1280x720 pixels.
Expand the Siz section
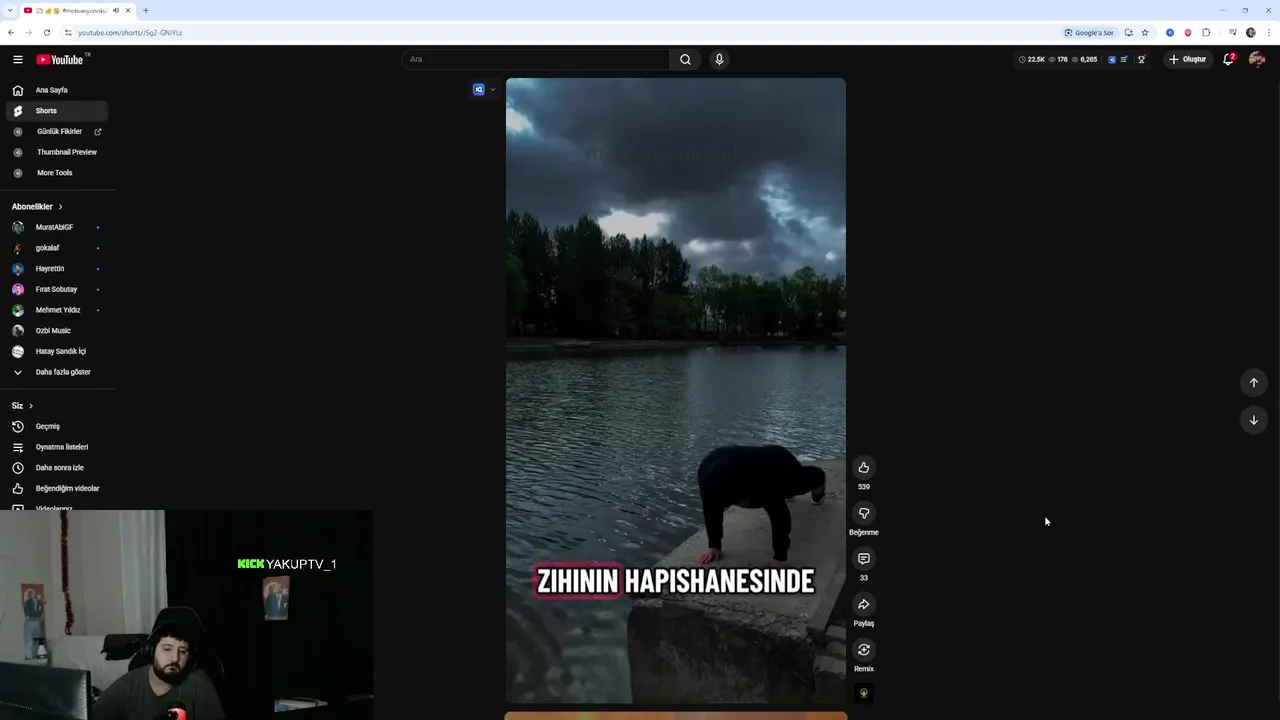(22, 405)
